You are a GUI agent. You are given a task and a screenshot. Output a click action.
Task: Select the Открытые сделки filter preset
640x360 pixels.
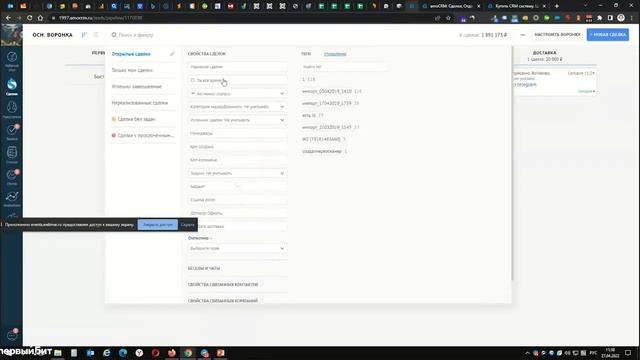(131, 54)
